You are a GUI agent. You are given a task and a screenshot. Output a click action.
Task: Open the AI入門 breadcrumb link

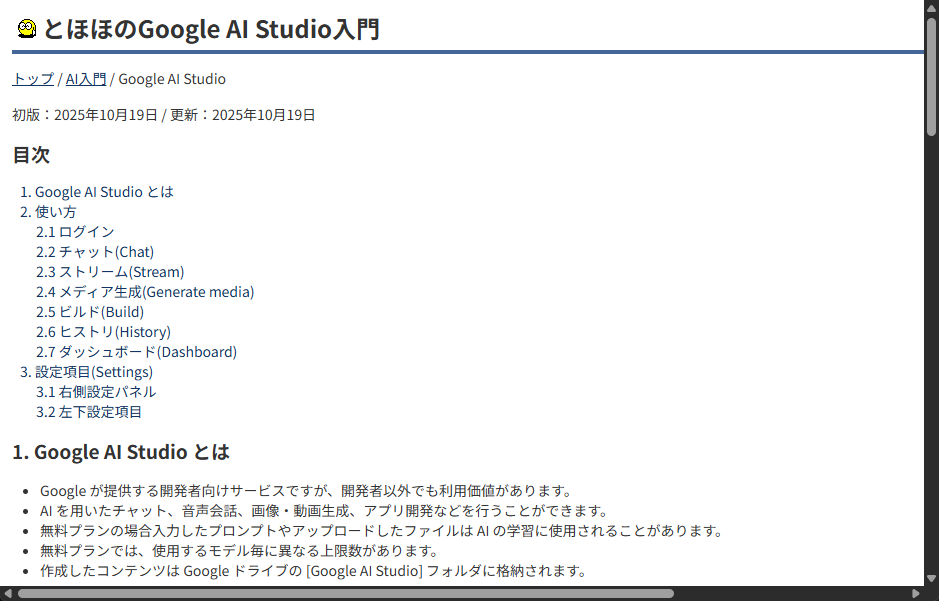coord(85,78)
